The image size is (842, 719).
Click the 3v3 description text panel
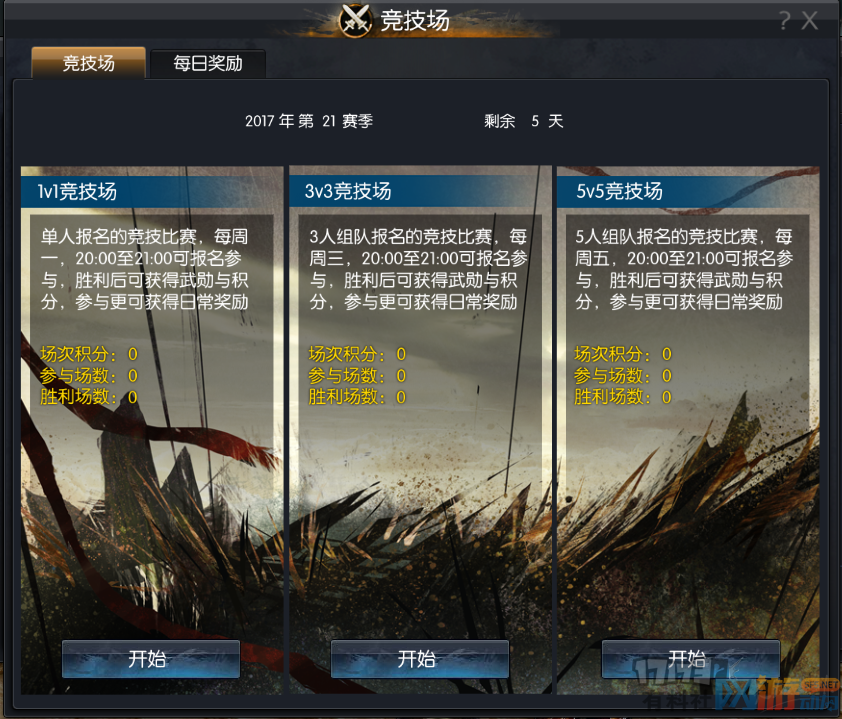418,269
